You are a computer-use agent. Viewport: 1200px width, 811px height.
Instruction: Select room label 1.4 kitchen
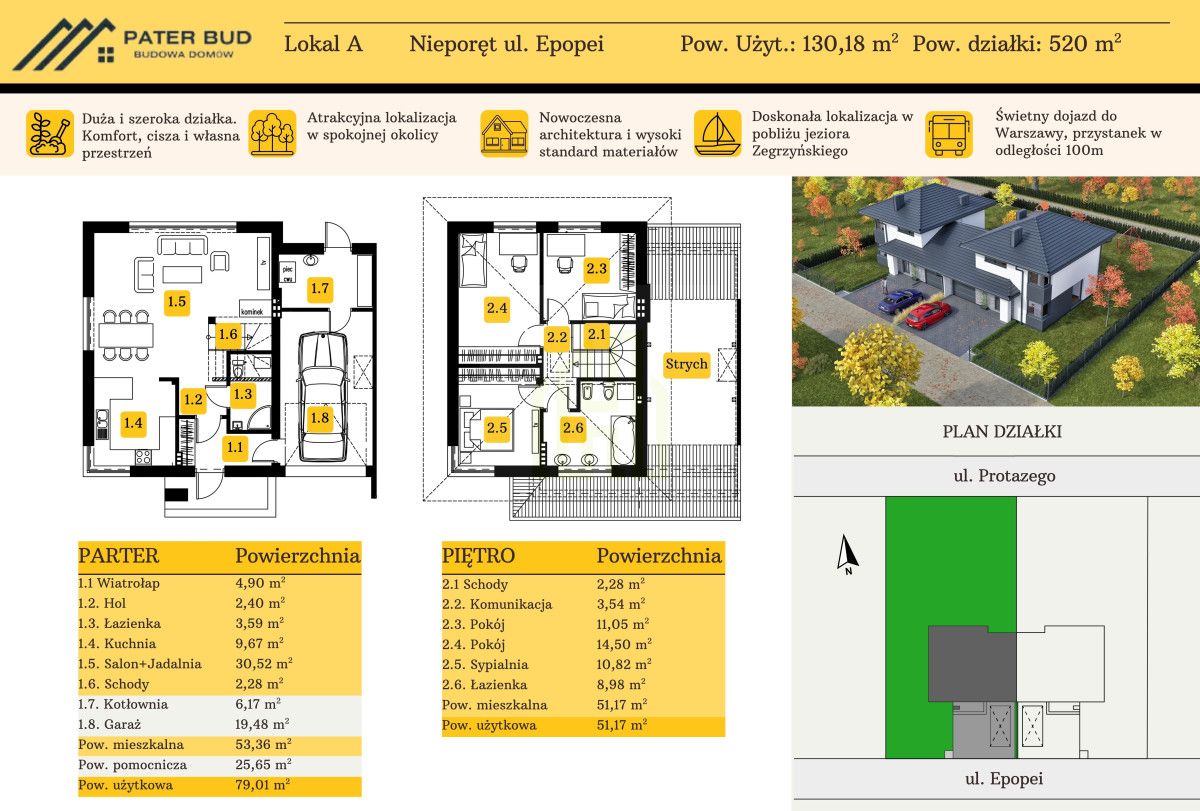tap(133, 423)
